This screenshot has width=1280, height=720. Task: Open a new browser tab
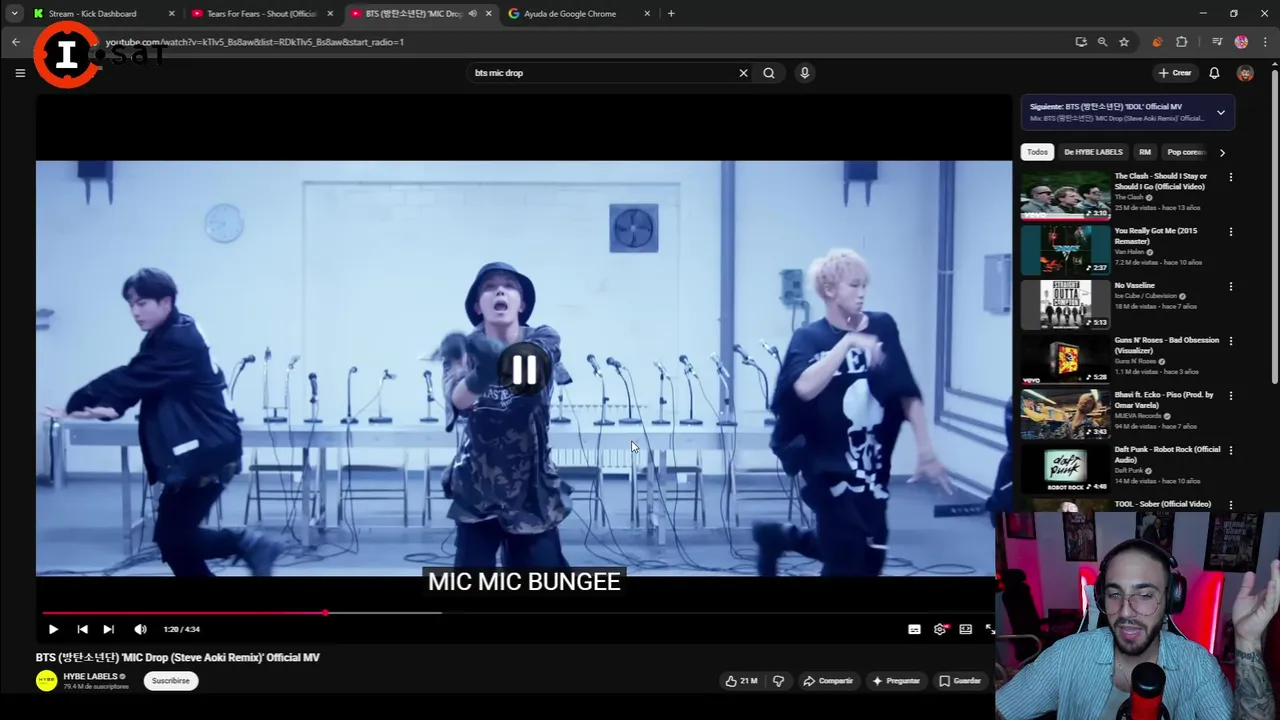(671, 14)
